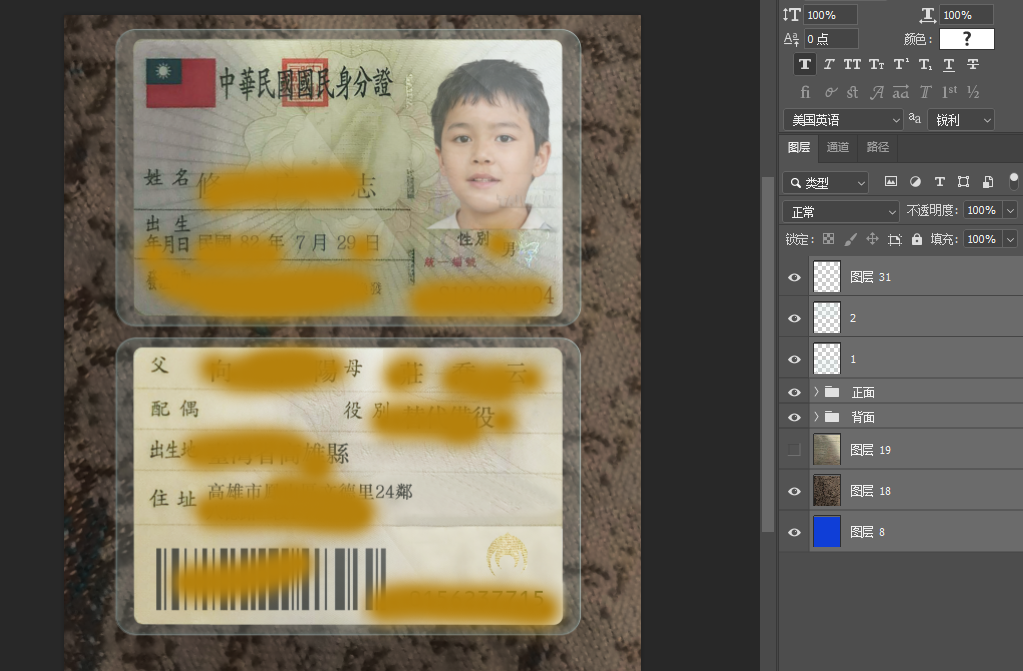
Task: Lock layer position icon
Action: click(x=872, y=239)
